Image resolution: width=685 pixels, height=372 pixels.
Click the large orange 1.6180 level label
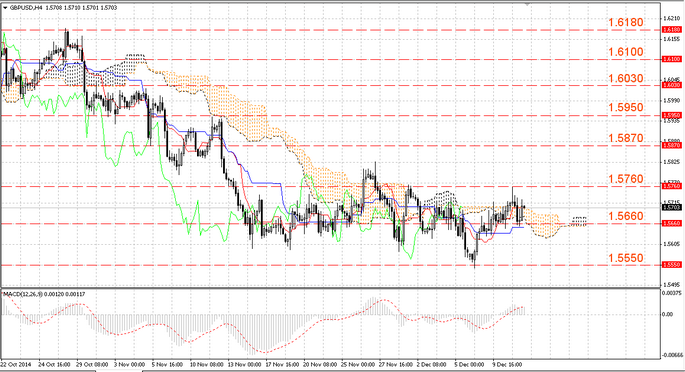coord(626,22)
